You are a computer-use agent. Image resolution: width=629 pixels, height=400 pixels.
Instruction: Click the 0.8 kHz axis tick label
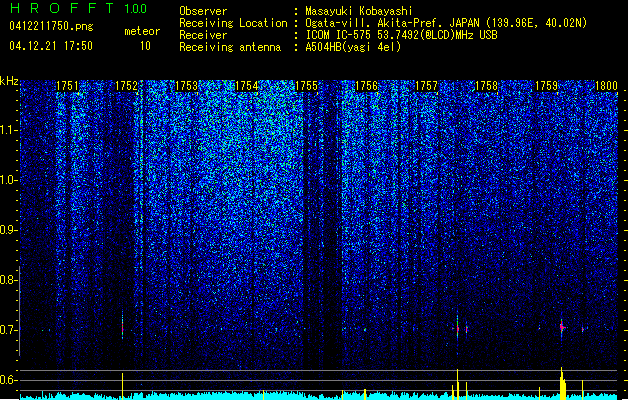pos(7,280)
